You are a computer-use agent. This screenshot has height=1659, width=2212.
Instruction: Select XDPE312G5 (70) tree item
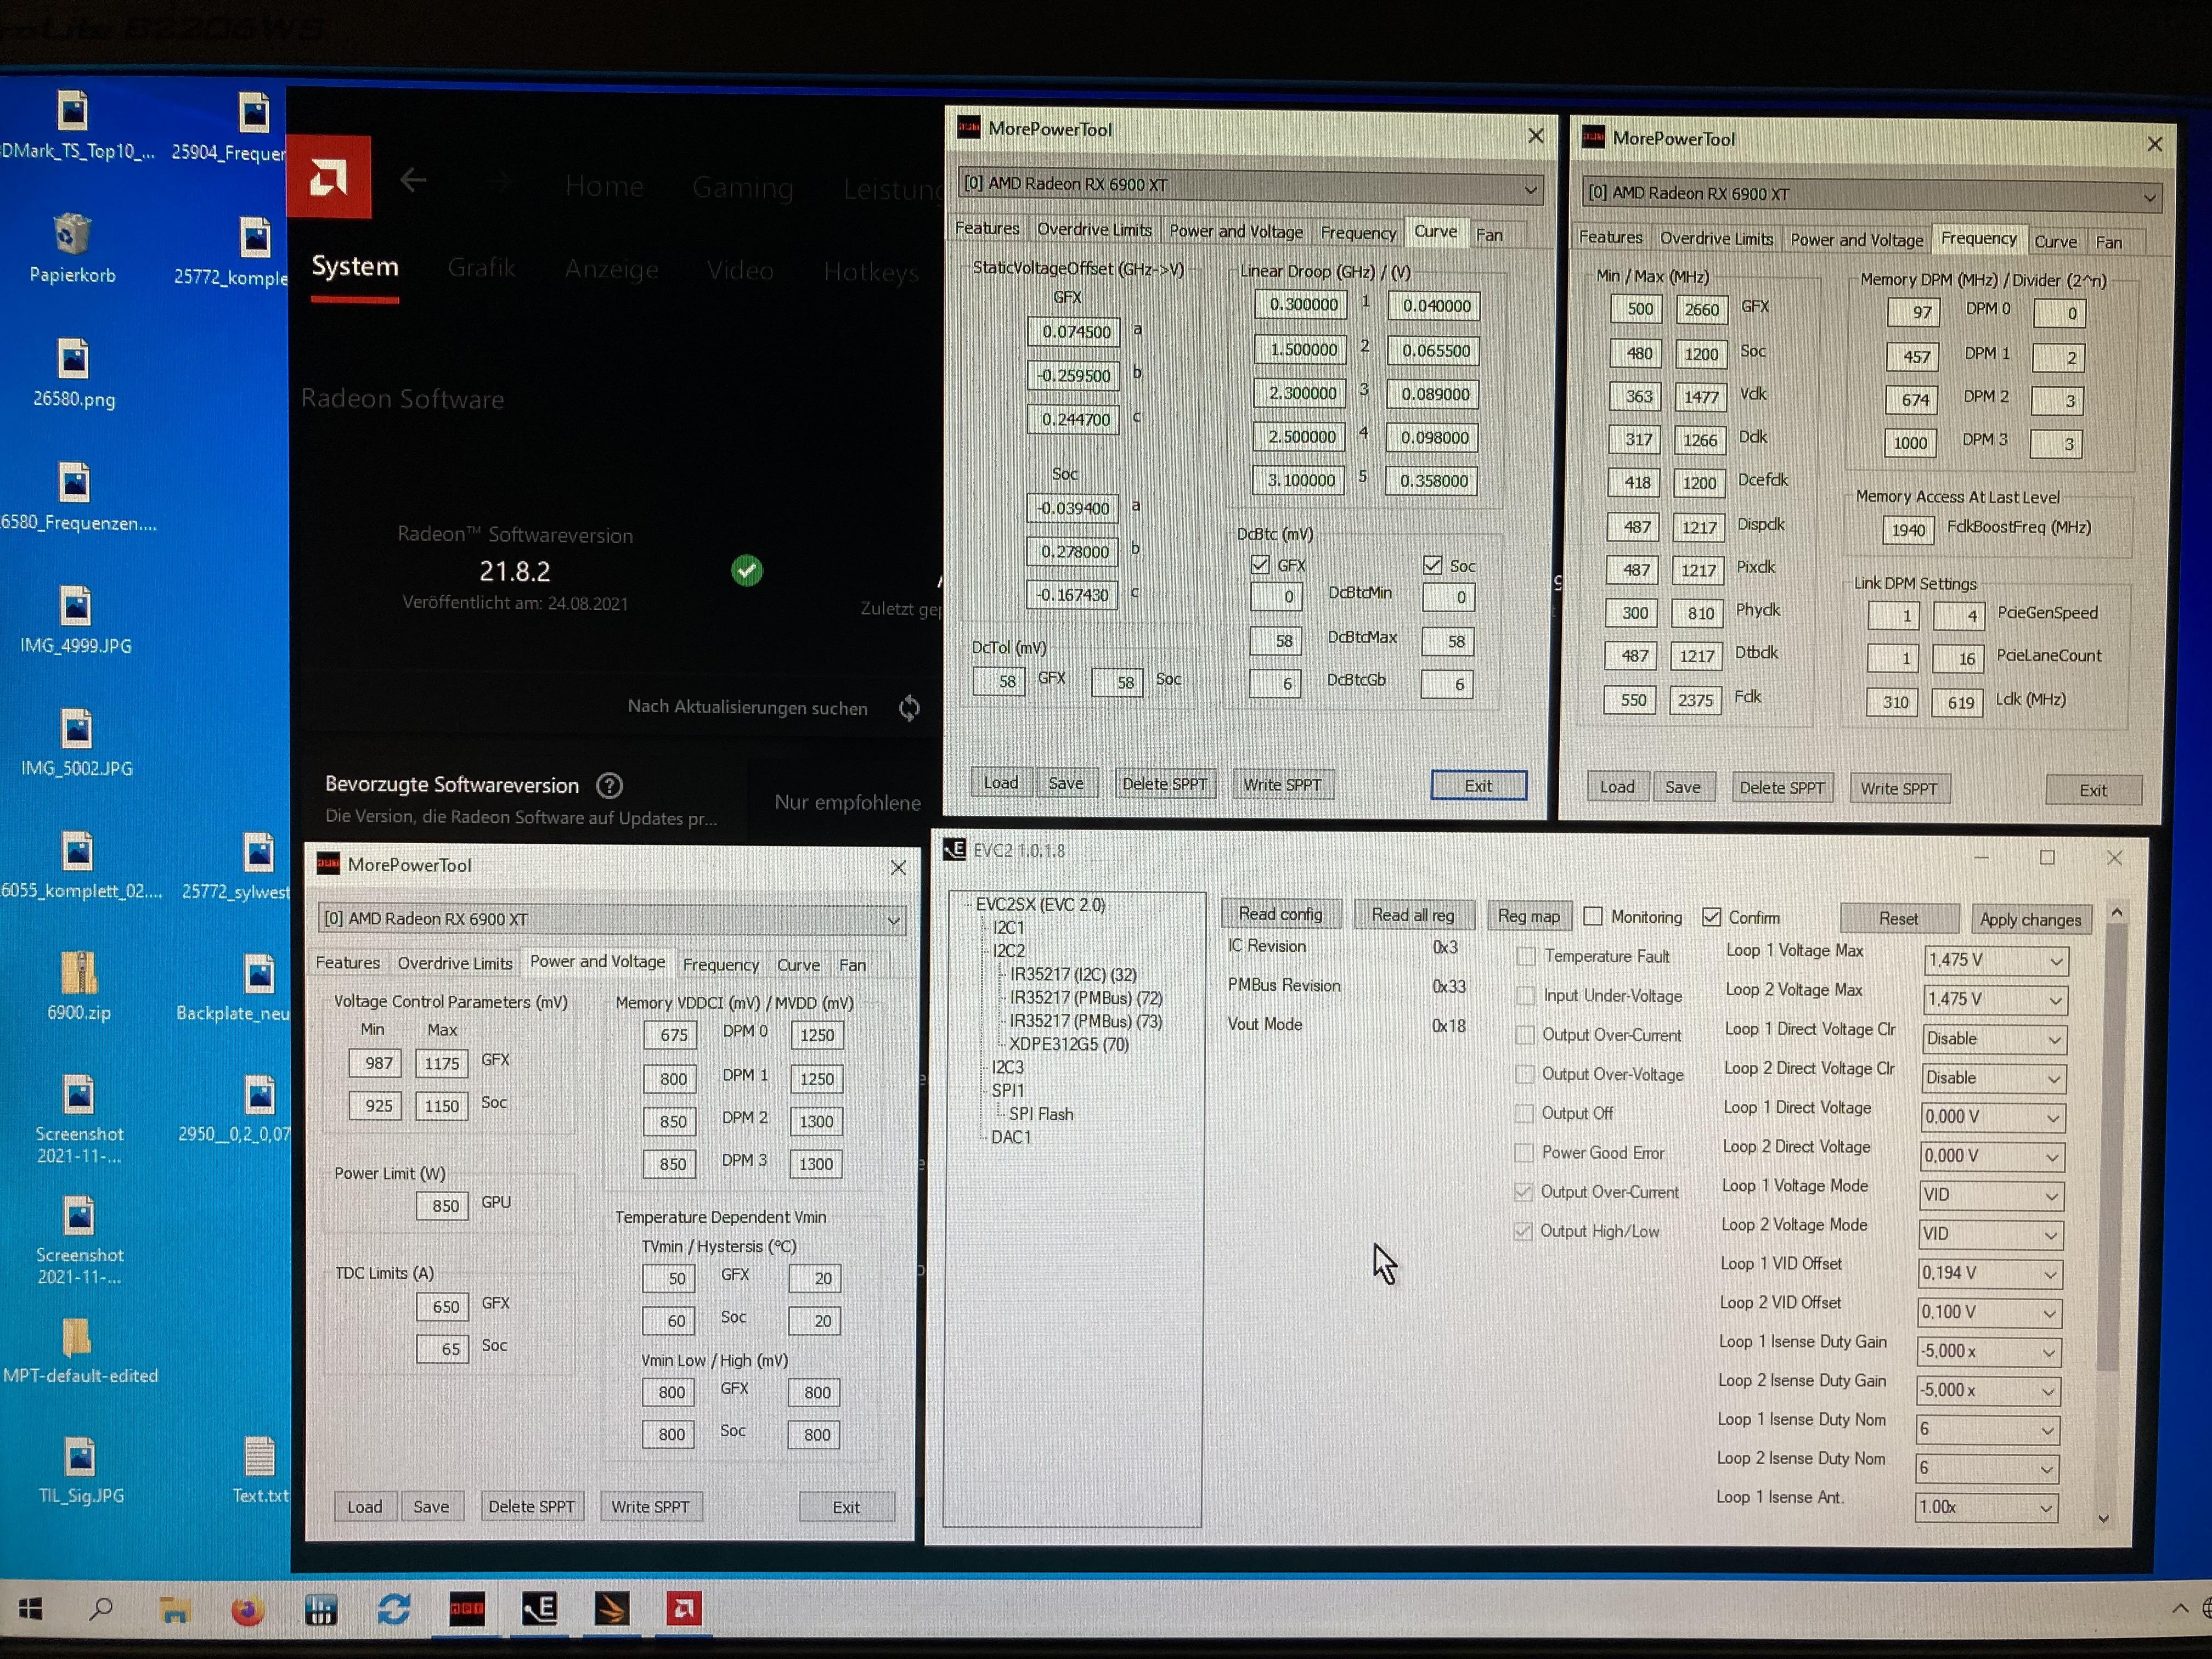point(1068,1044)
